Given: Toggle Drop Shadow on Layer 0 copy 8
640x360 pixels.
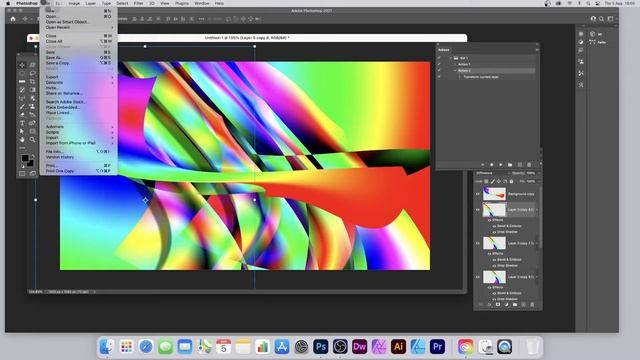Looking at the screenshot, I should [494, 232].
